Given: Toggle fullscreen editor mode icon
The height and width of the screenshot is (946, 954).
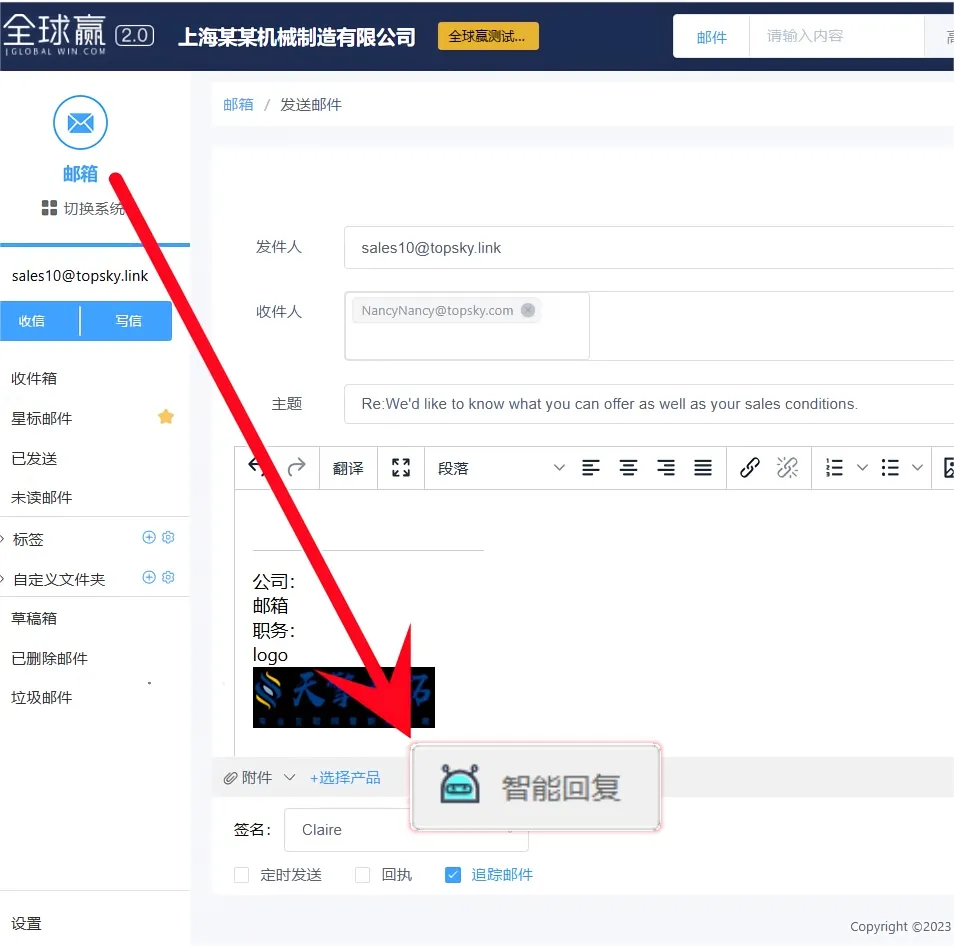Looking at the screenshot, I should pos(401,468).
